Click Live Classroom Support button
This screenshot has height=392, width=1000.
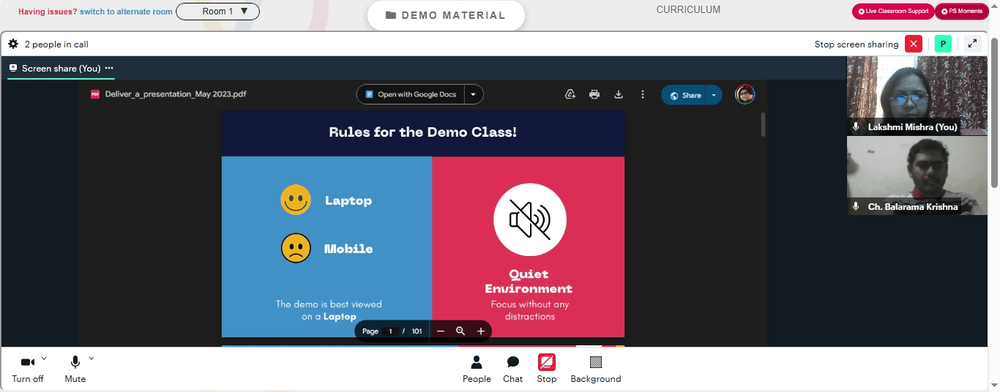893,11
